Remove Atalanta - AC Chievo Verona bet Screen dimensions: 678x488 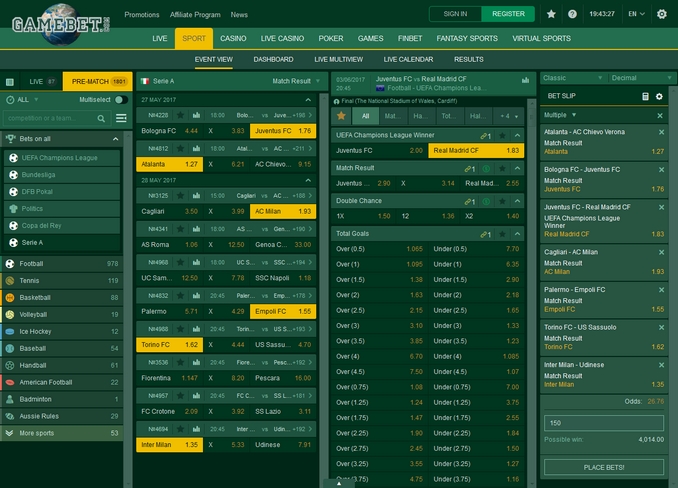pos(661,132)
